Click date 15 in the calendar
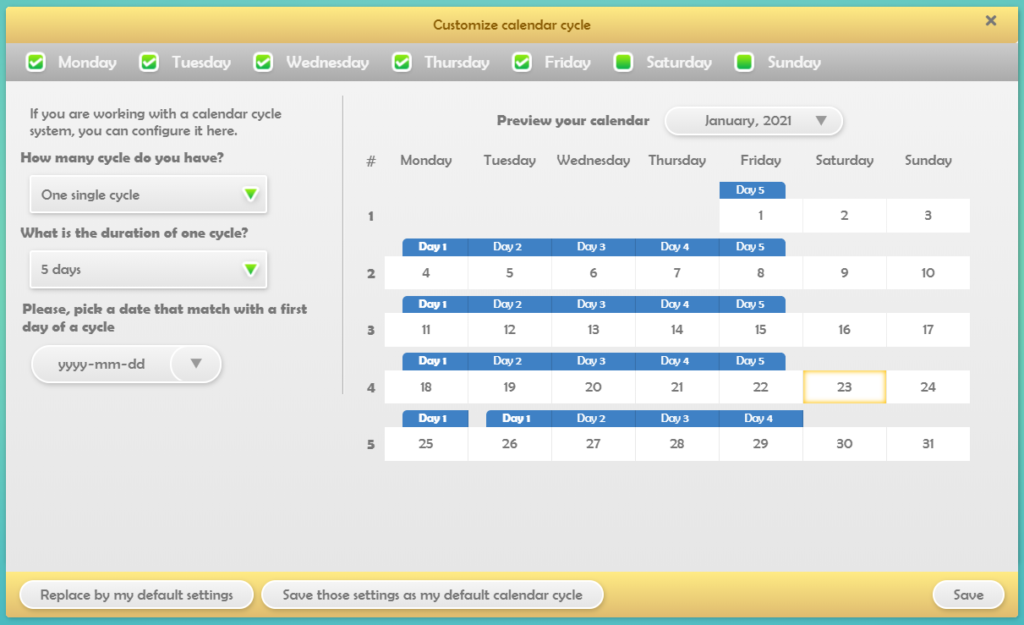Viewport: 1024px width, 625px height. [761, 330]
